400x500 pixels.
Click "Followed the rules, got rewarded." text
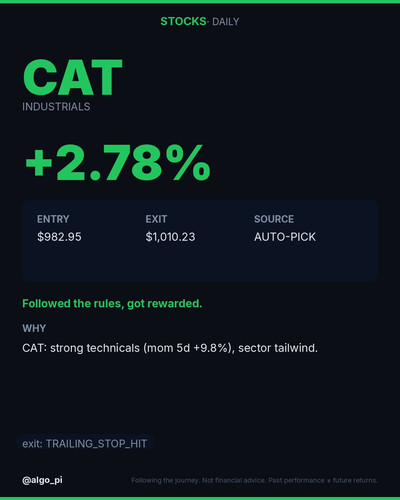tap(112, 304)
